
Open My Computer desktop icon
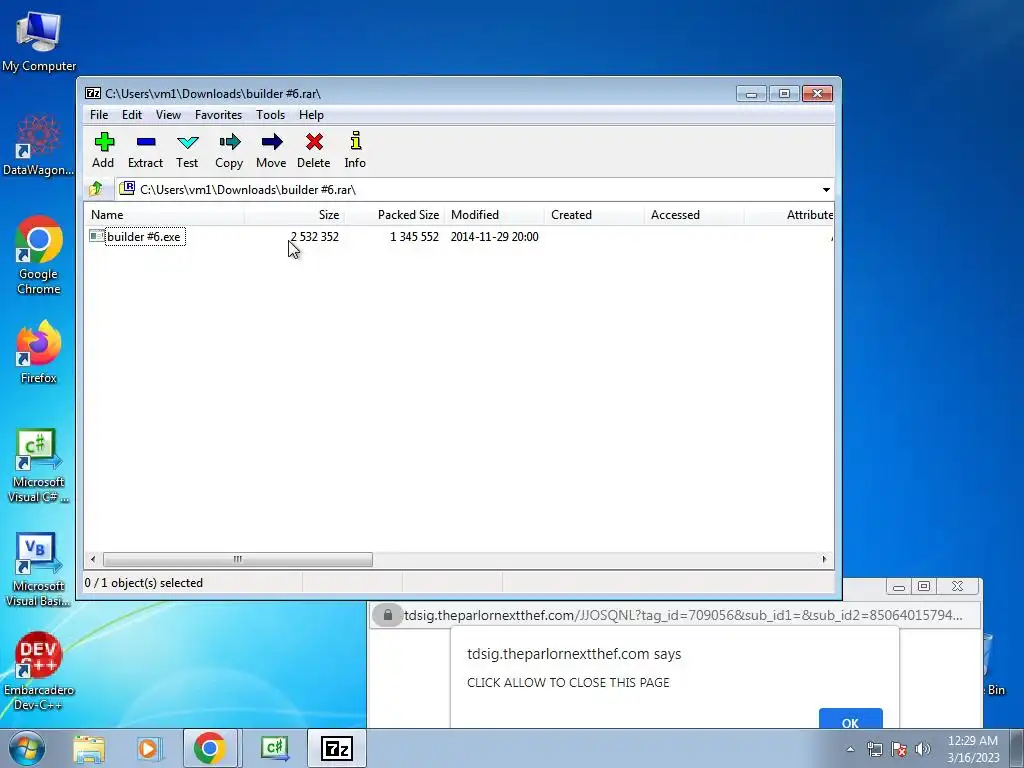[x=39, y=40]
